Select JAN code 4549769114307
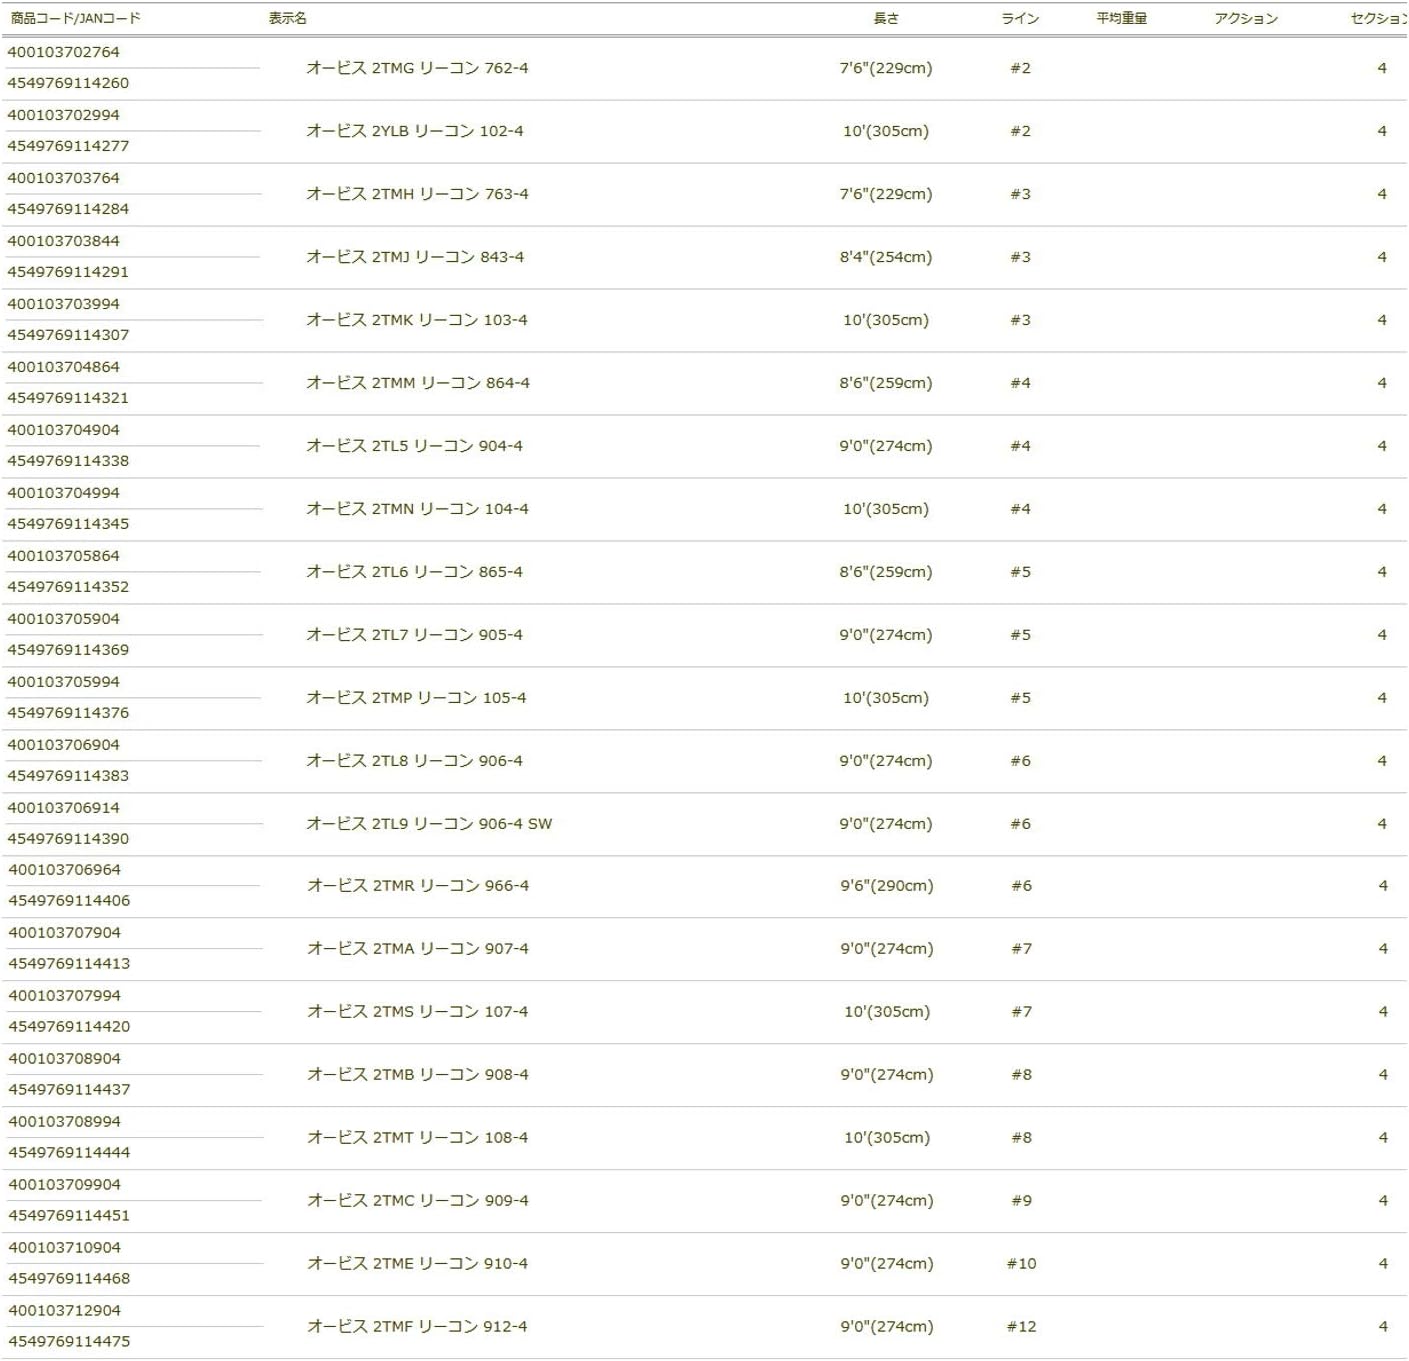The image size is (1409, 1361). tap(68, 335)
